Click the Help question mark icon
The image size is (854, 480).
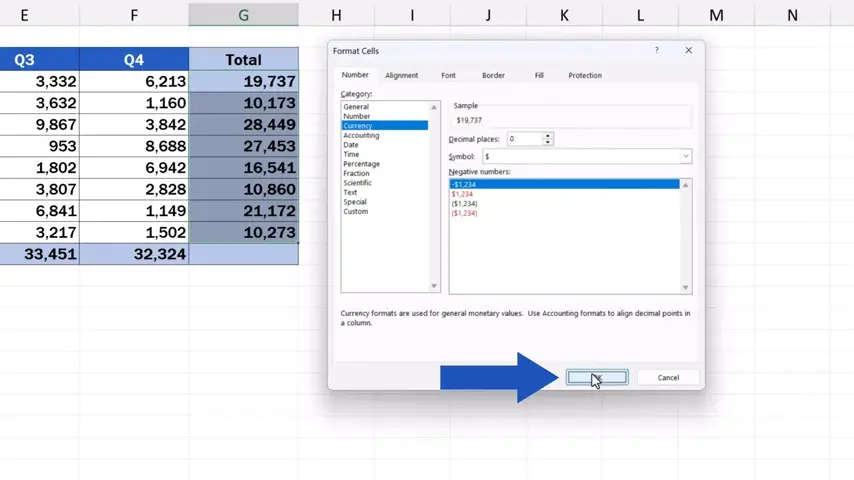tap(657, 50)
